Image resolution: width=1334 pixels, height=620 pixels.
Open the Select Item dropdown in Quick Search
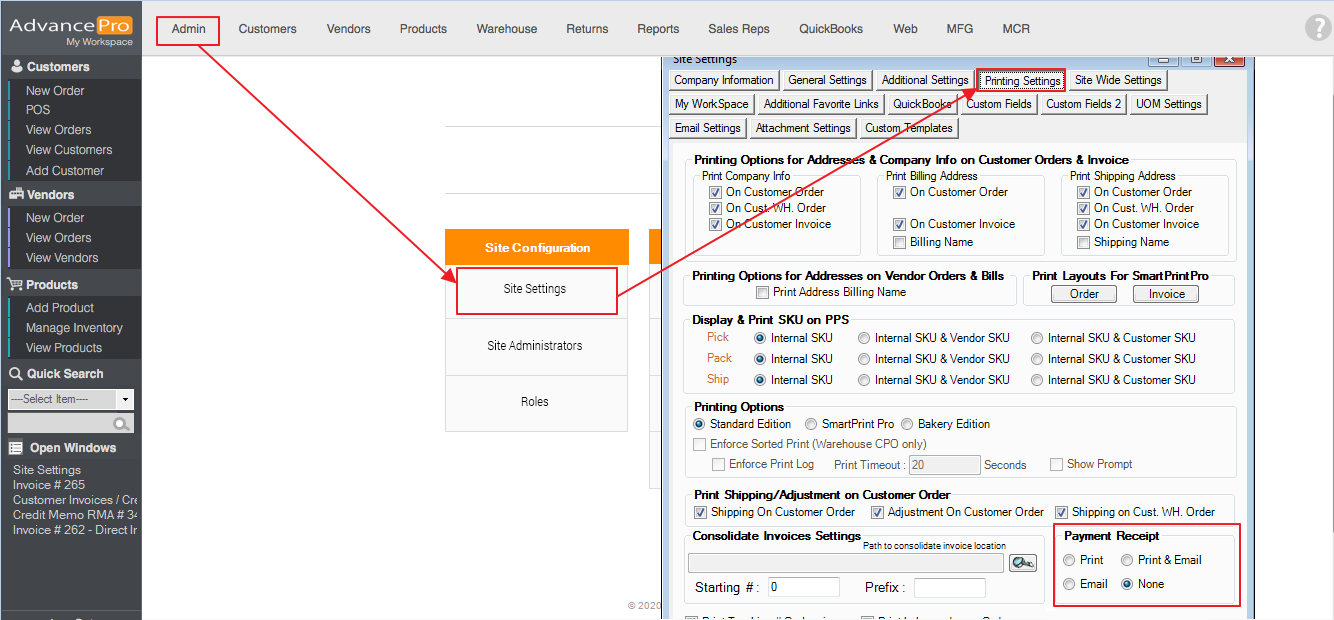tap(125, 399)
